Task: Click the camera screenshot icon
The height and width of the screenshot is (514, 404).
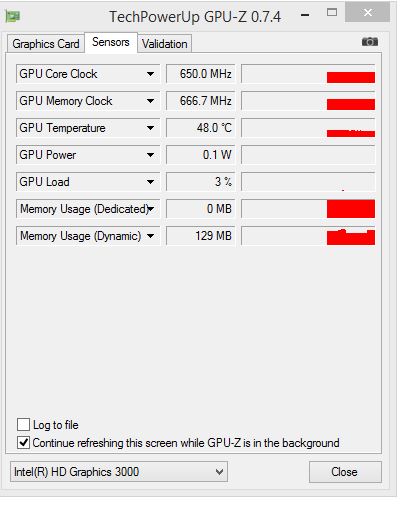Action: (370, 42)
